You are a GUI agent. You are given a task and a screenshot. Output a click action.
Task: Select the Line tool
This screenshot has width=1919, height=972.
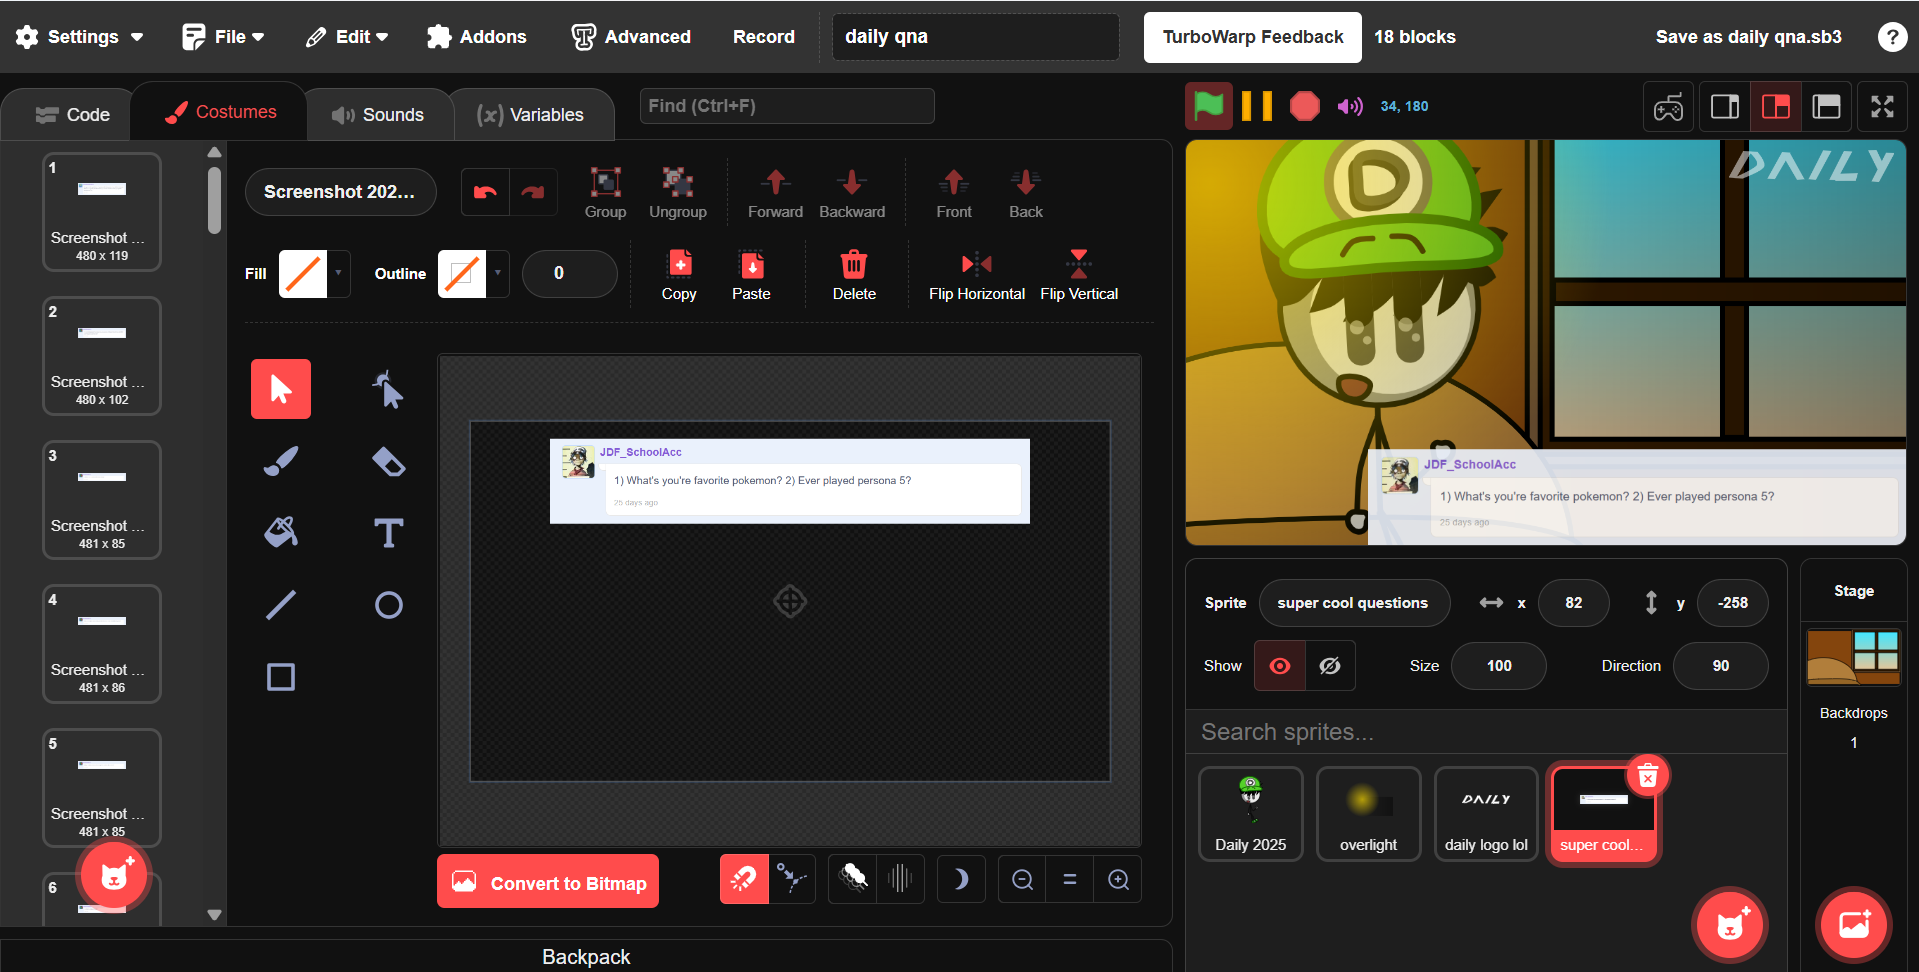[281, 605]
